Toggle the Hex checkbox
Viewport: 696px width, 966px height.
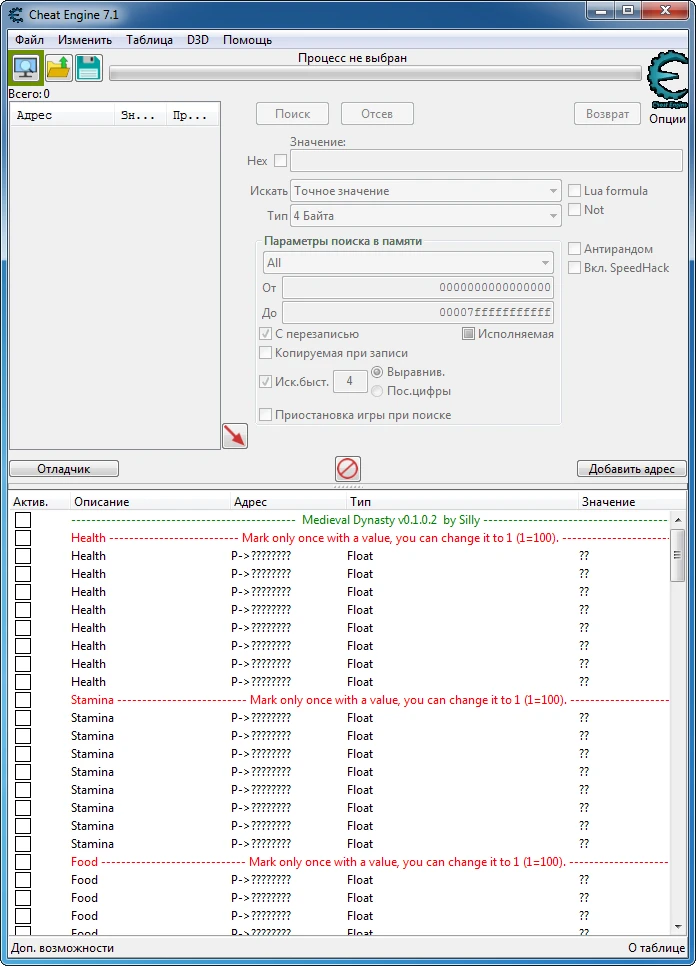(280, 160)
